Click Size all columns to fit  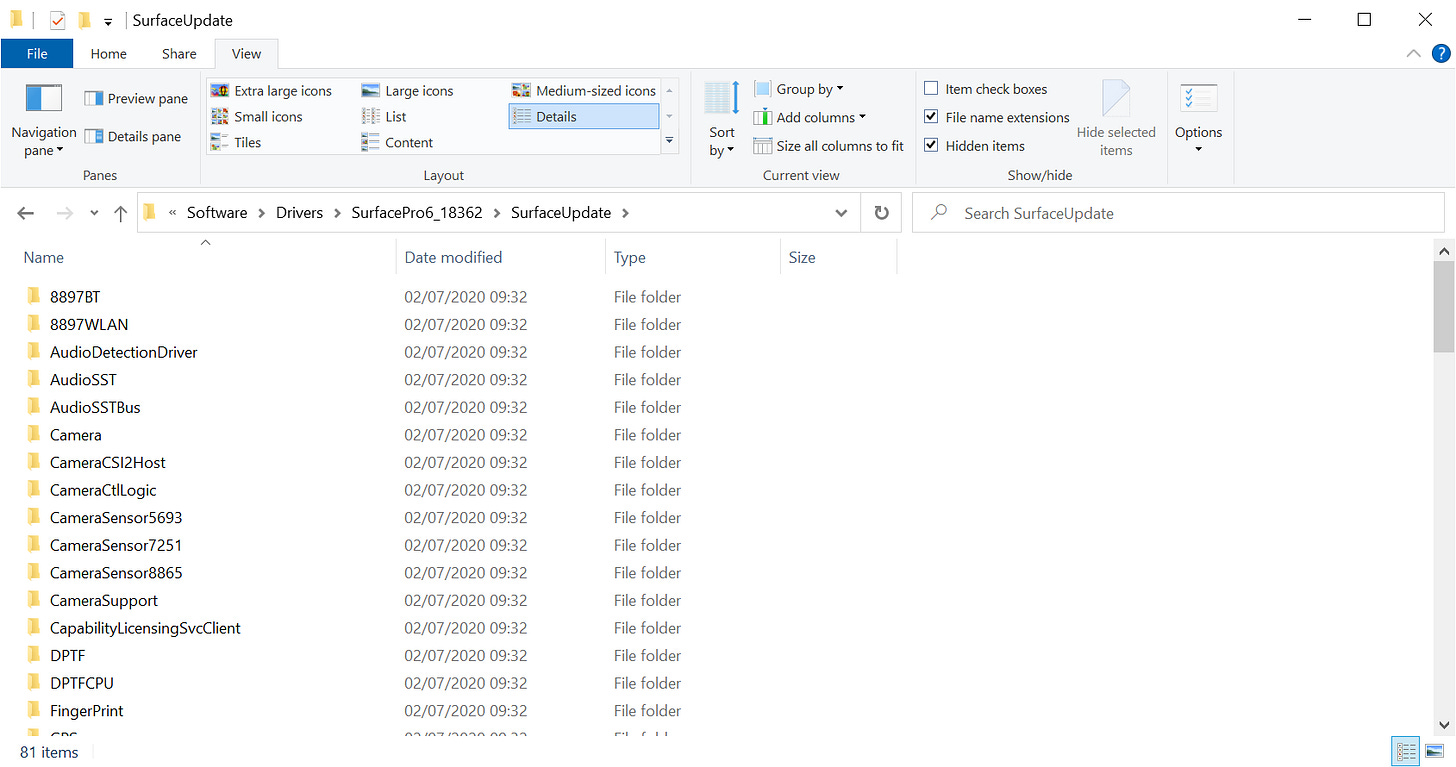point(829,146)
